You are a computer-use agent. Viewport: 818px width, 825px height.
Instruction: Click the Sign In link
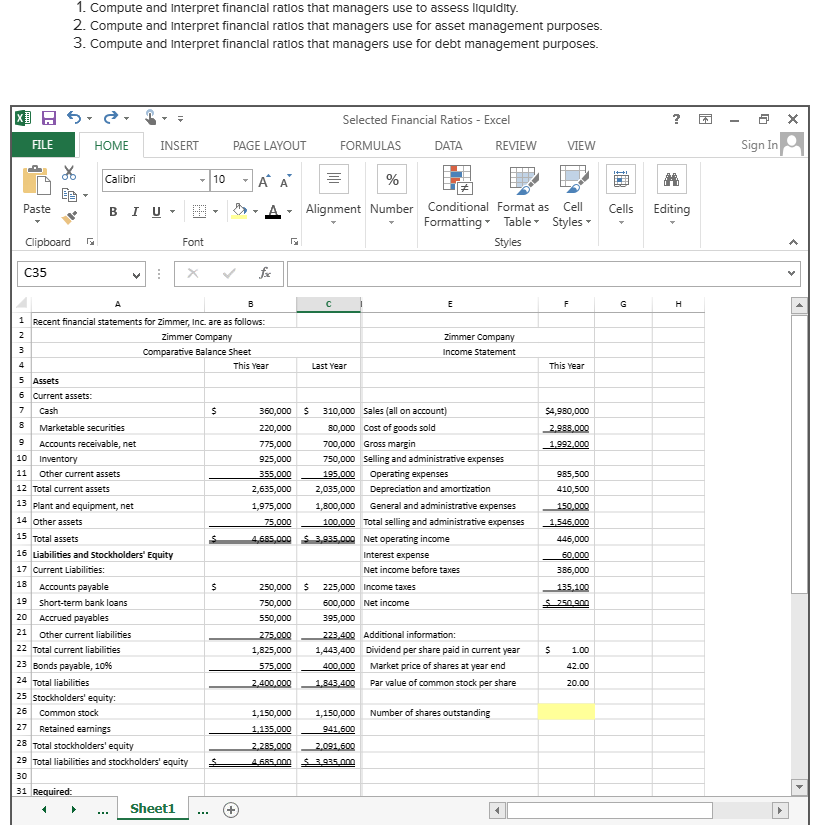coord(762,145)
